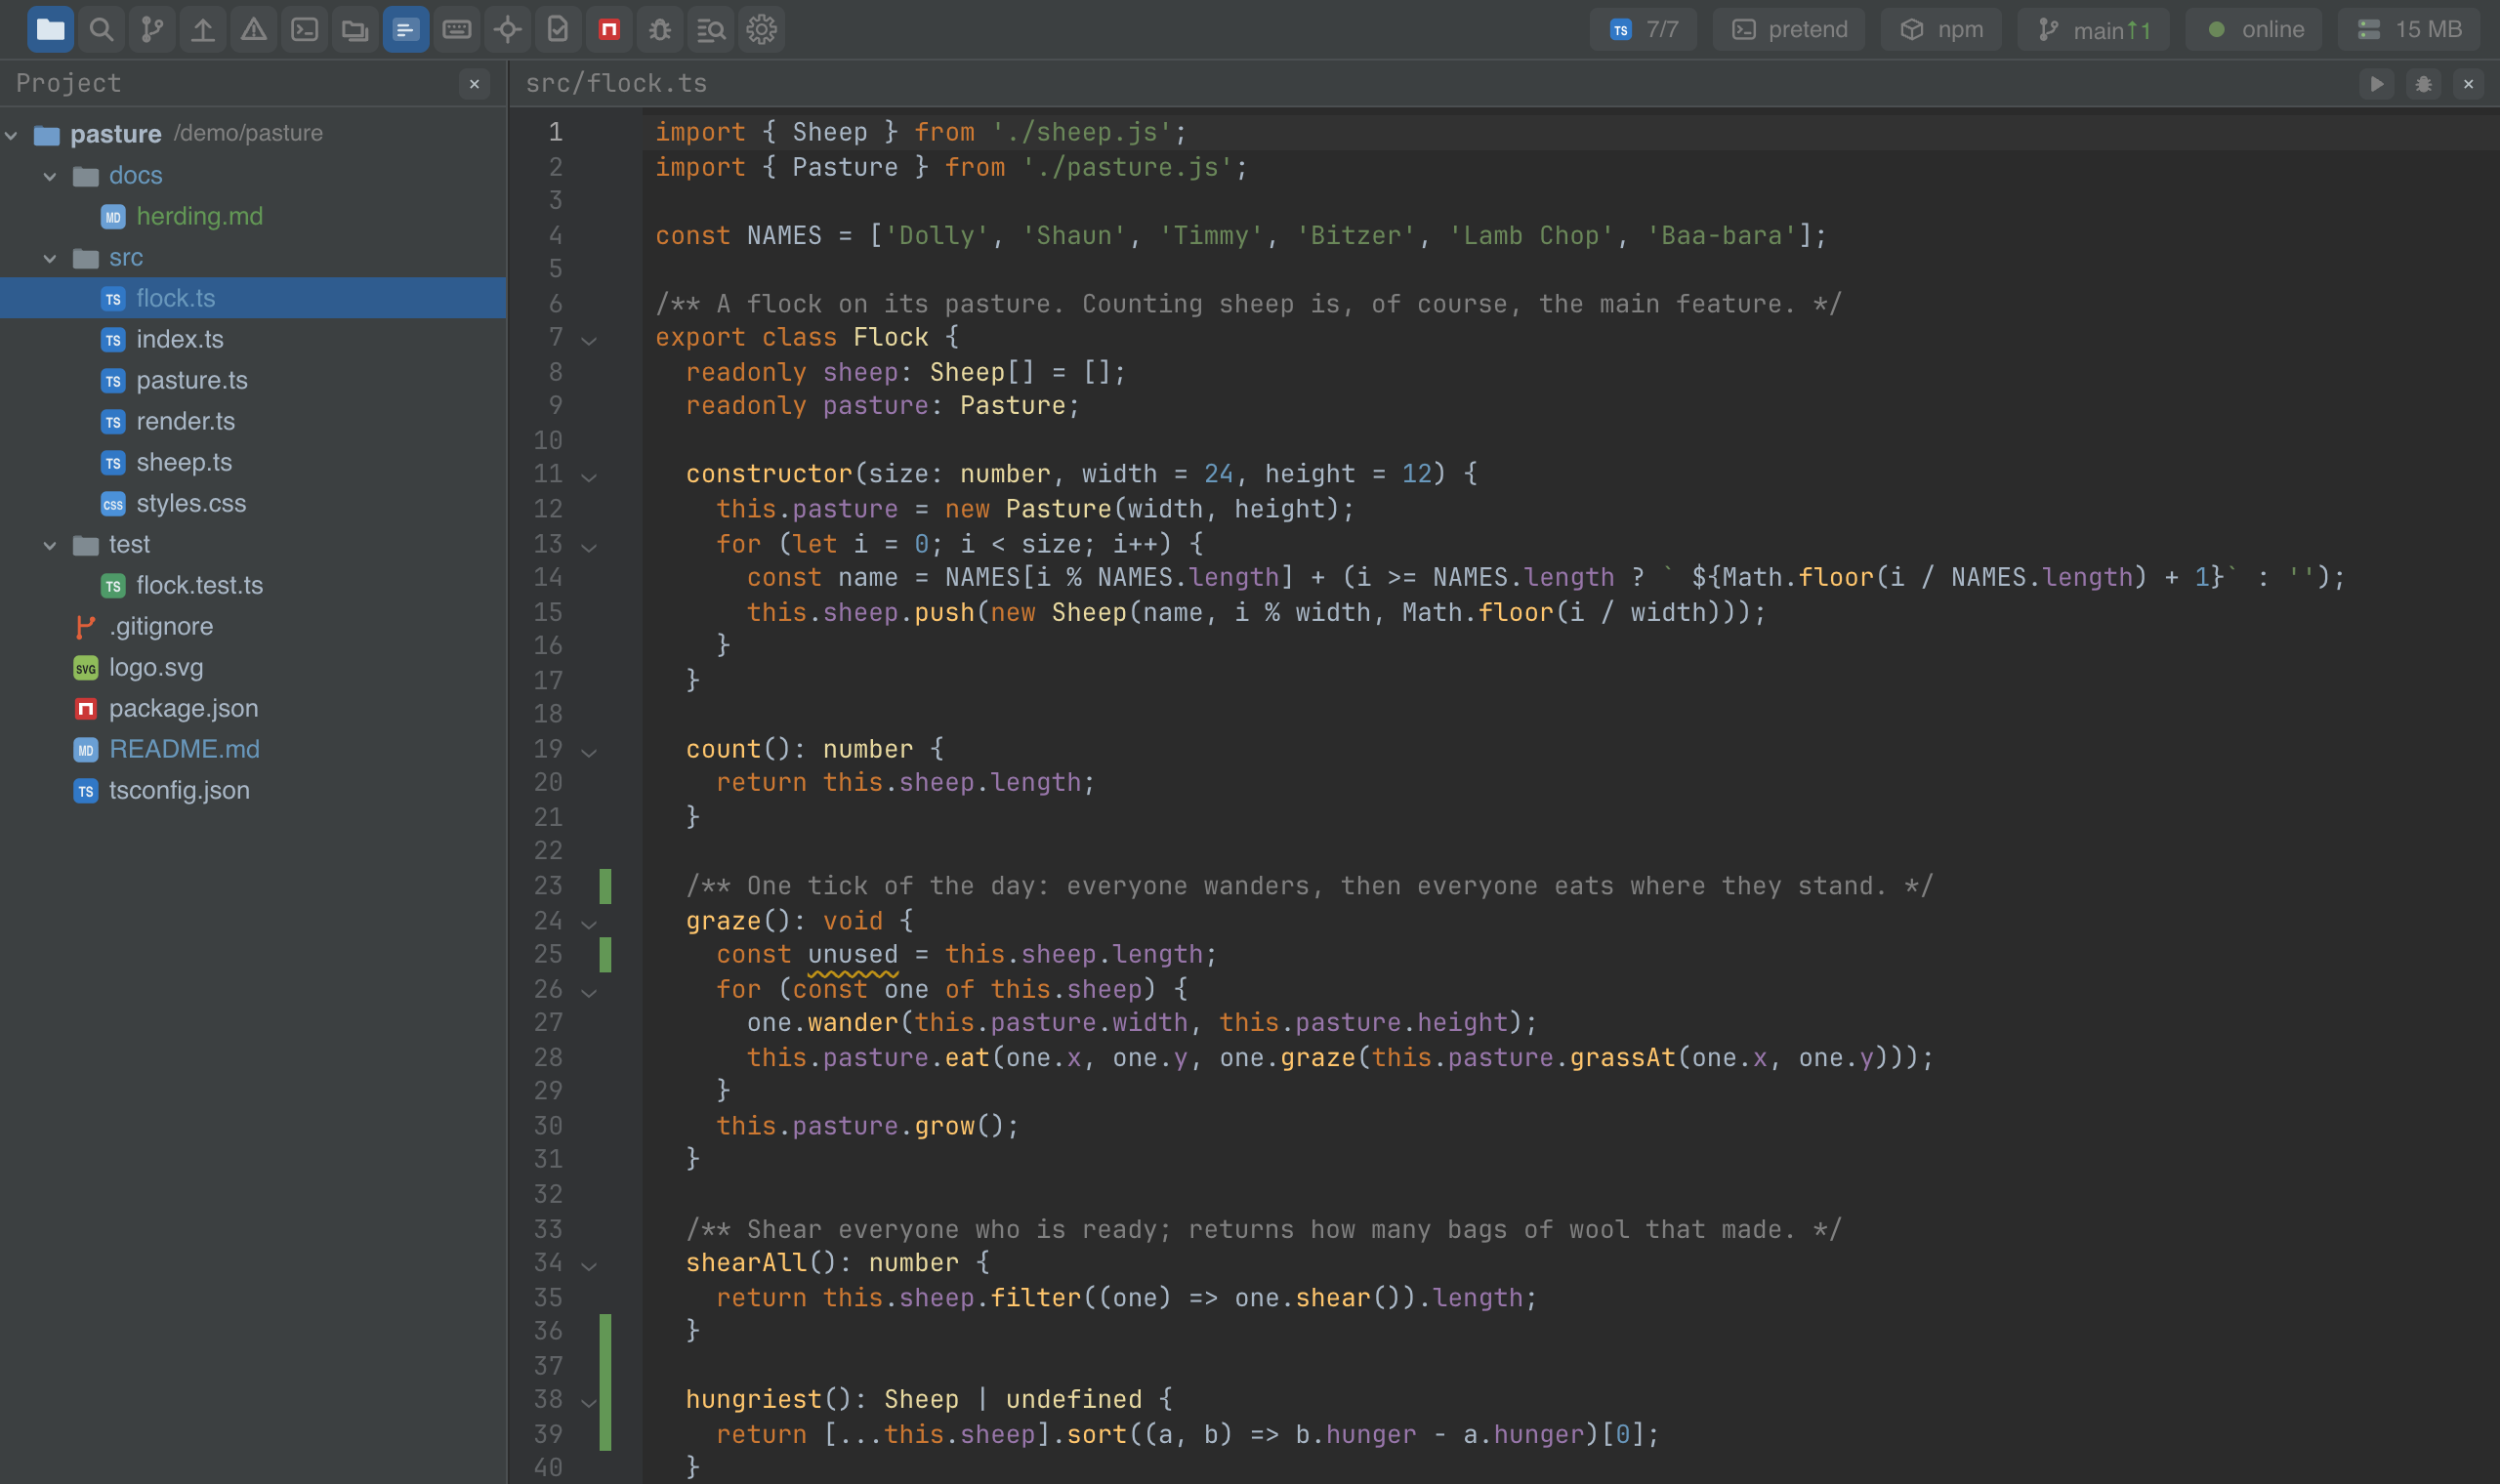Open styles.css file

click(253, 504)
